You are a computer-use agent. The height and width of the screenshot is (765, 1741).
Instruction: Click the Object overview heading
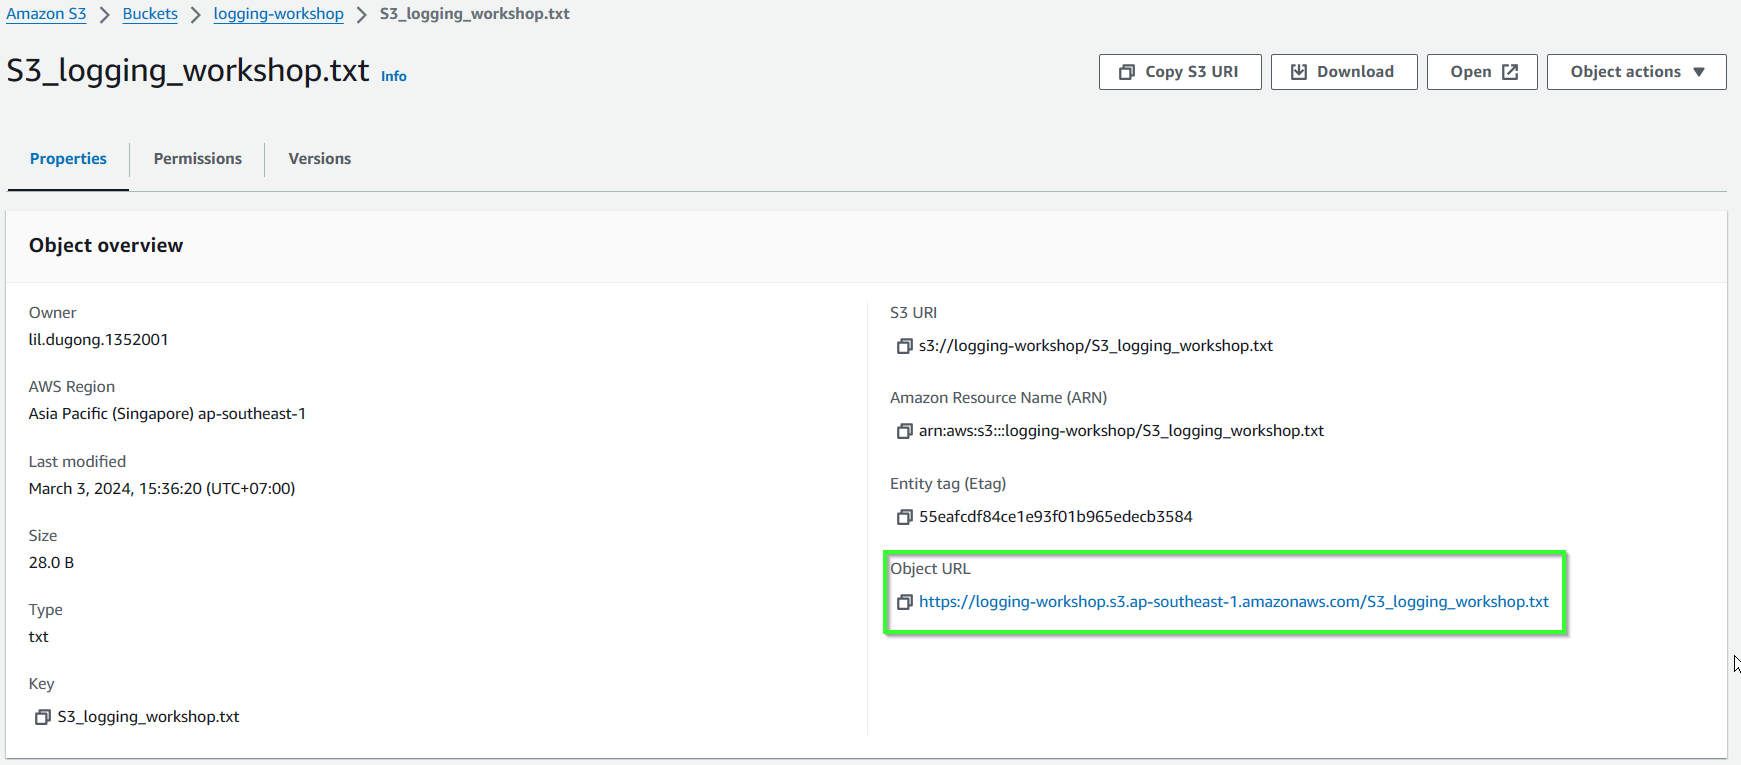pos(106,246)
